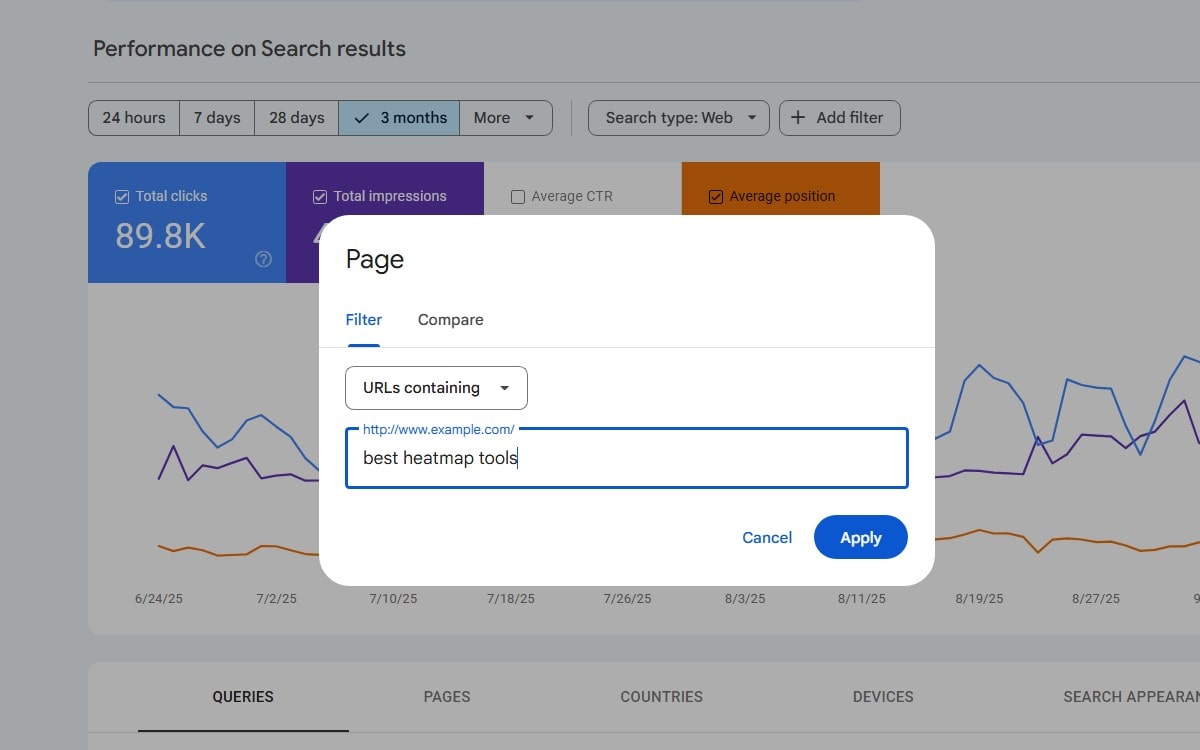Switch to the Compare tab

click(450, 319)
